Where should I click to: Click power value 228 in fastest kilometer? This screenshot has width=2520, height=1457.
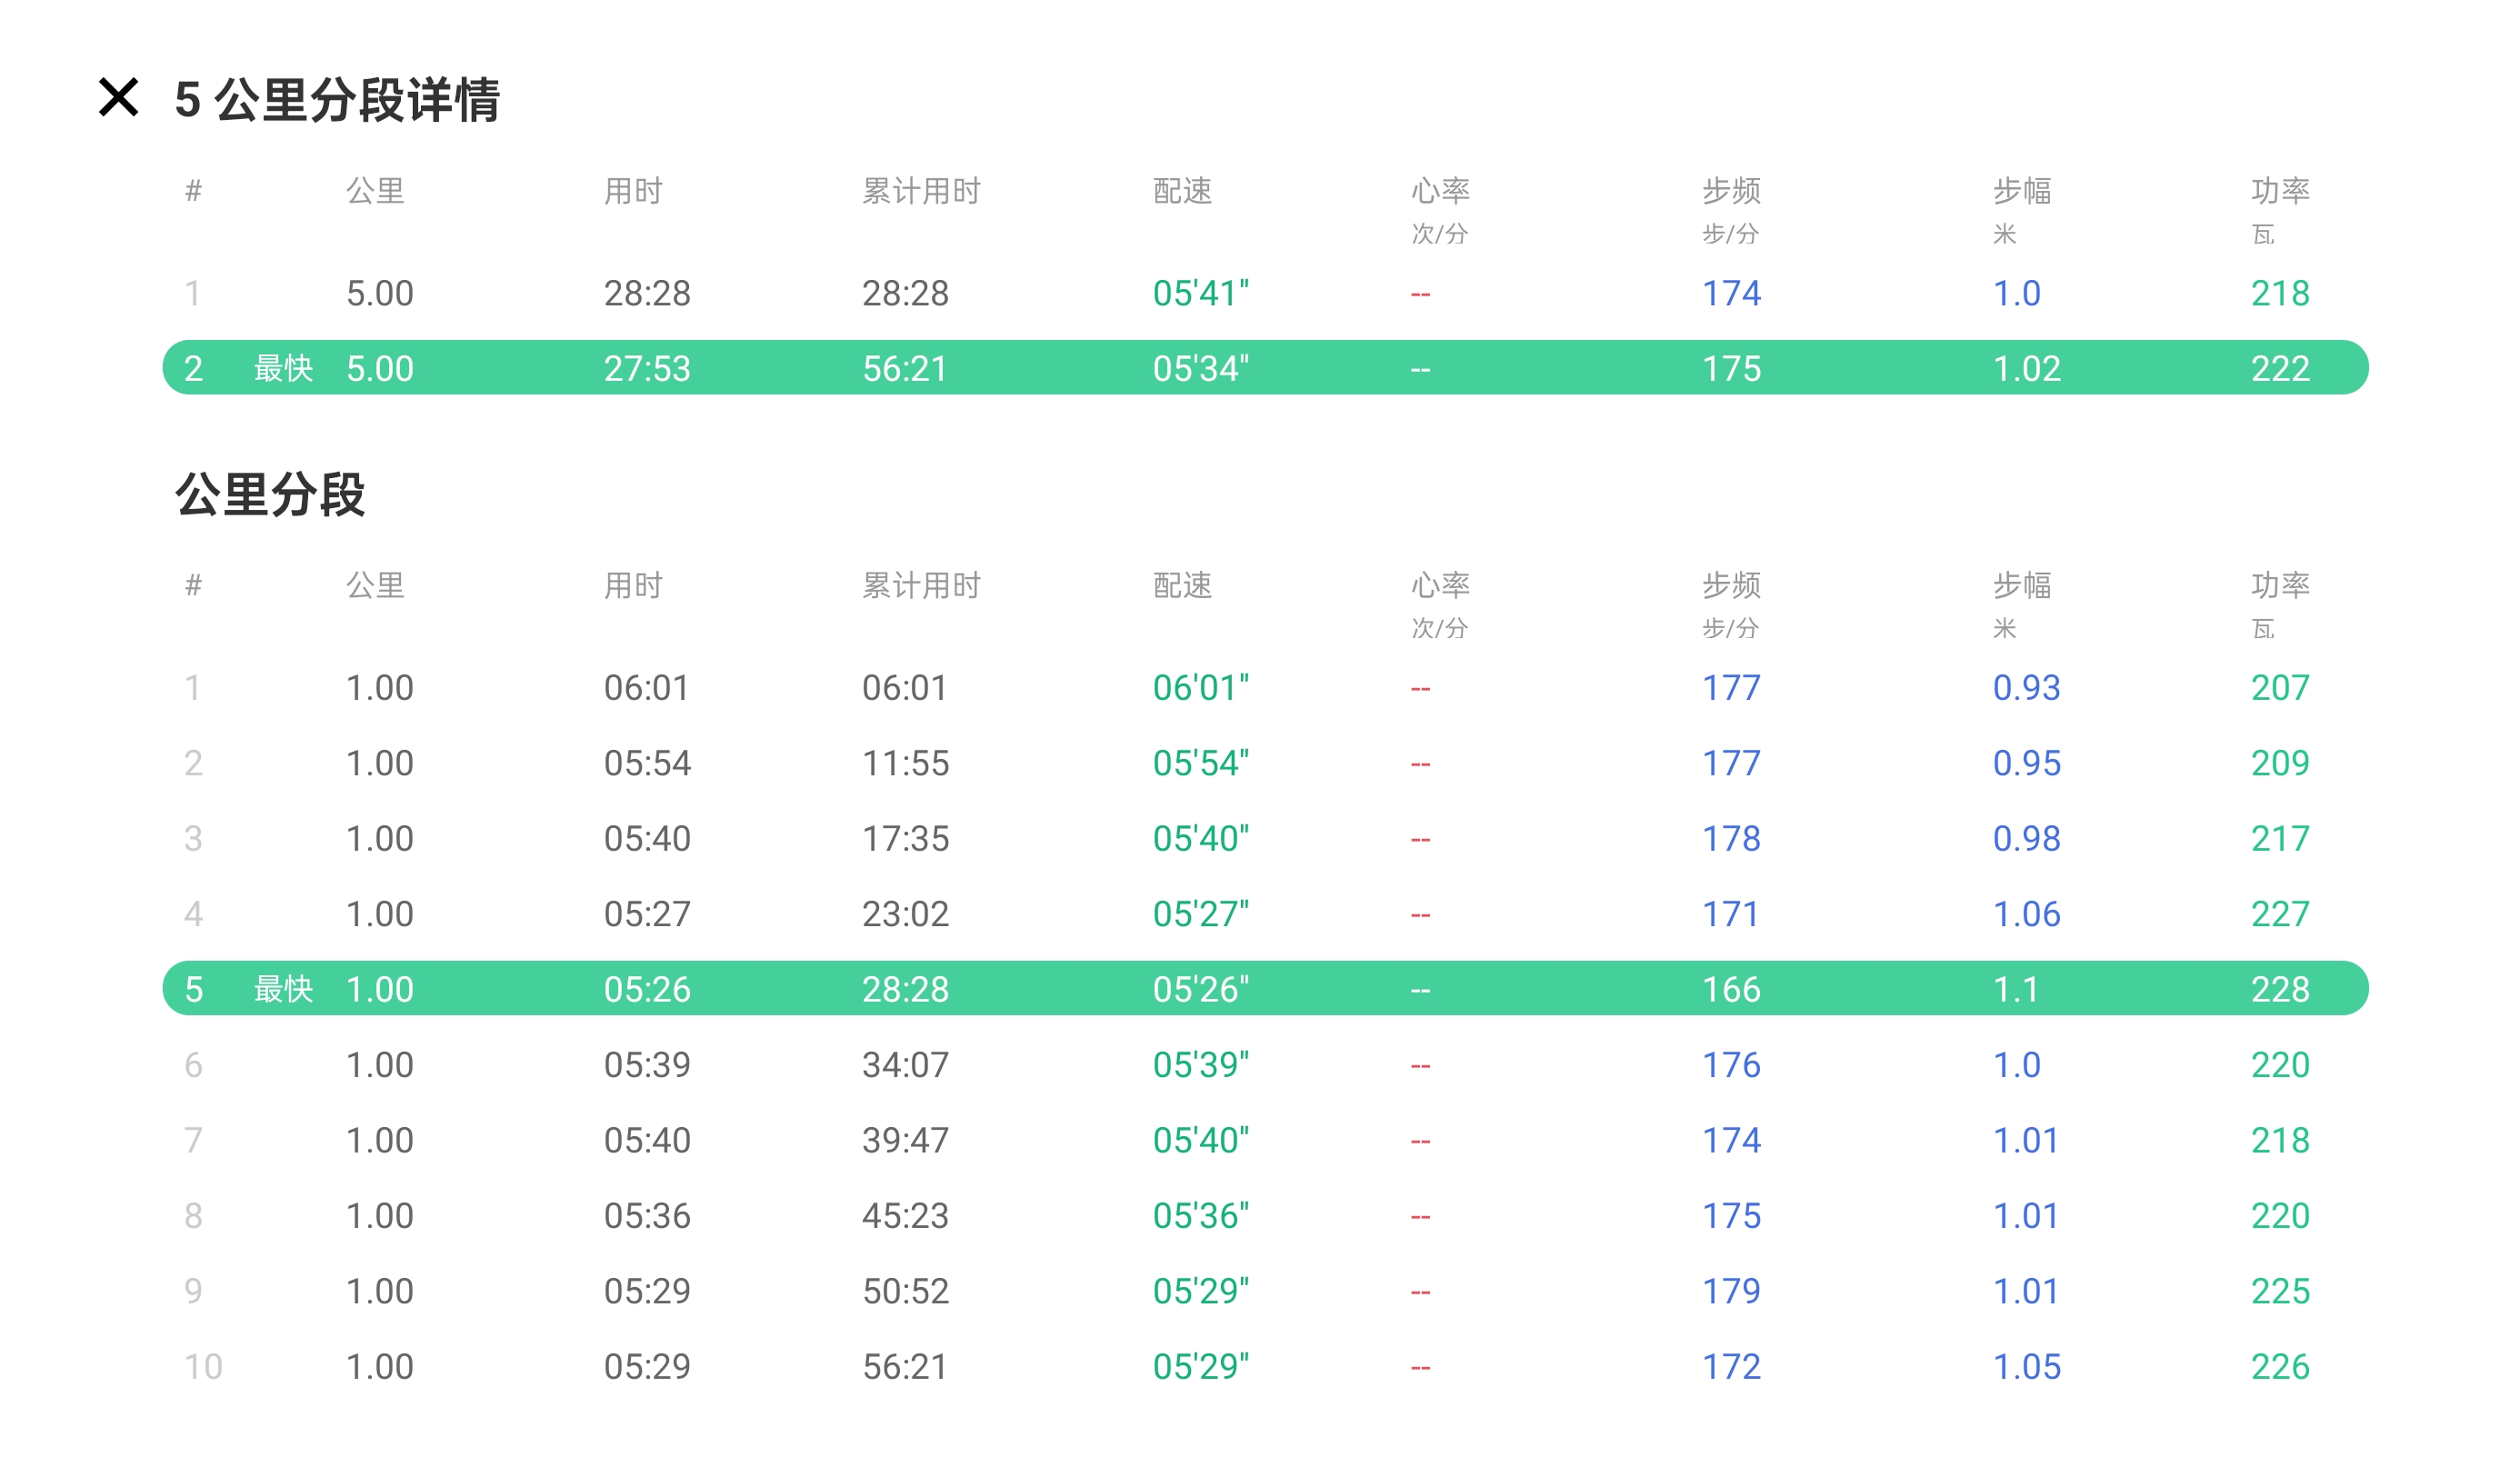(x=2279, y=989)
